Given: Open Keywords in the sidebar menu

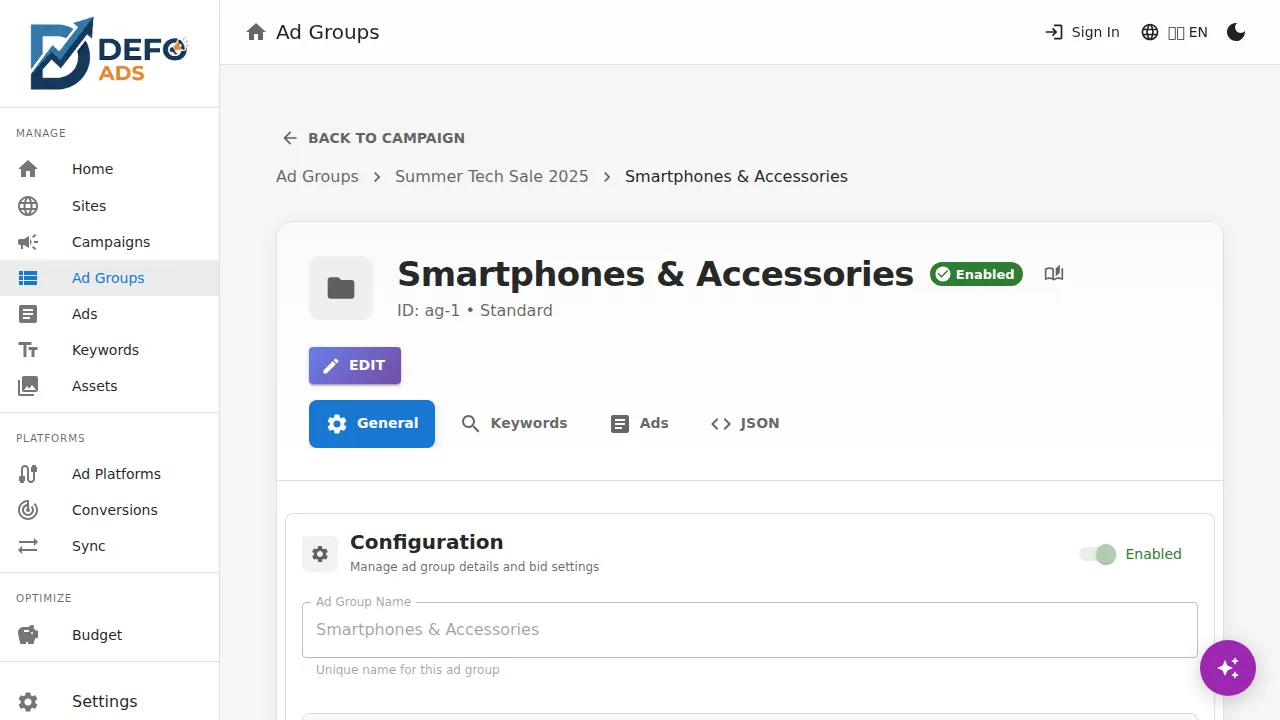Looking at the screenshot, I should click(x=109, y=350).
